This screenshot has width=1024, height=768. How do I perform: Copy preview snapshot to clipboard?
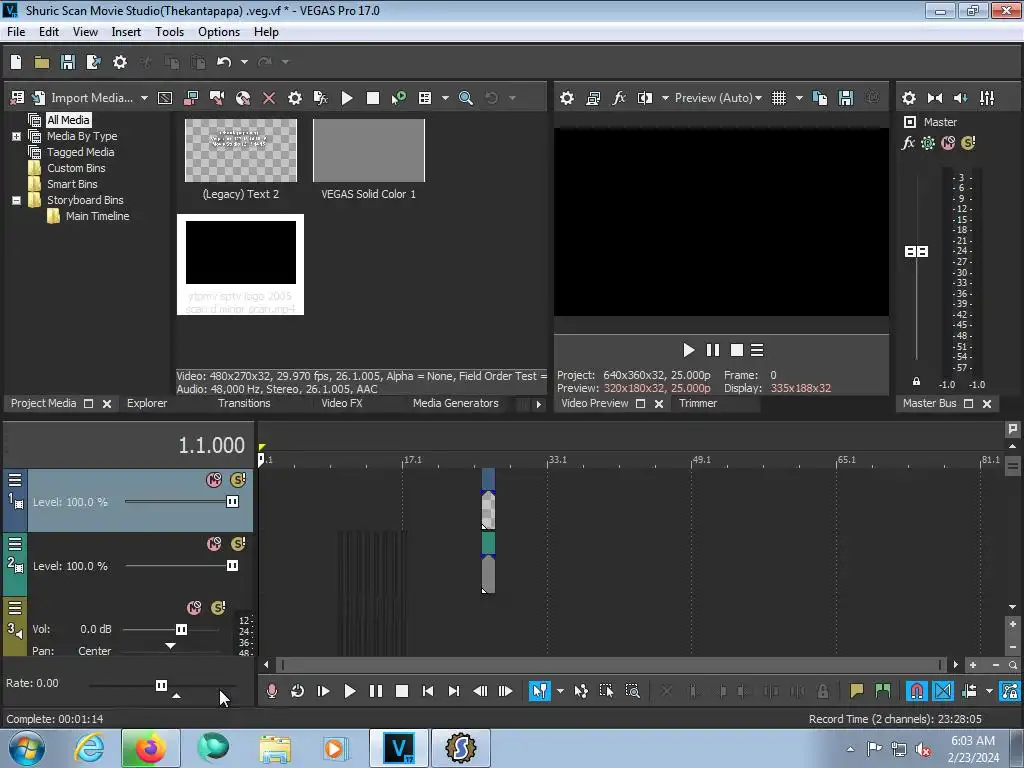pos(820,98)
